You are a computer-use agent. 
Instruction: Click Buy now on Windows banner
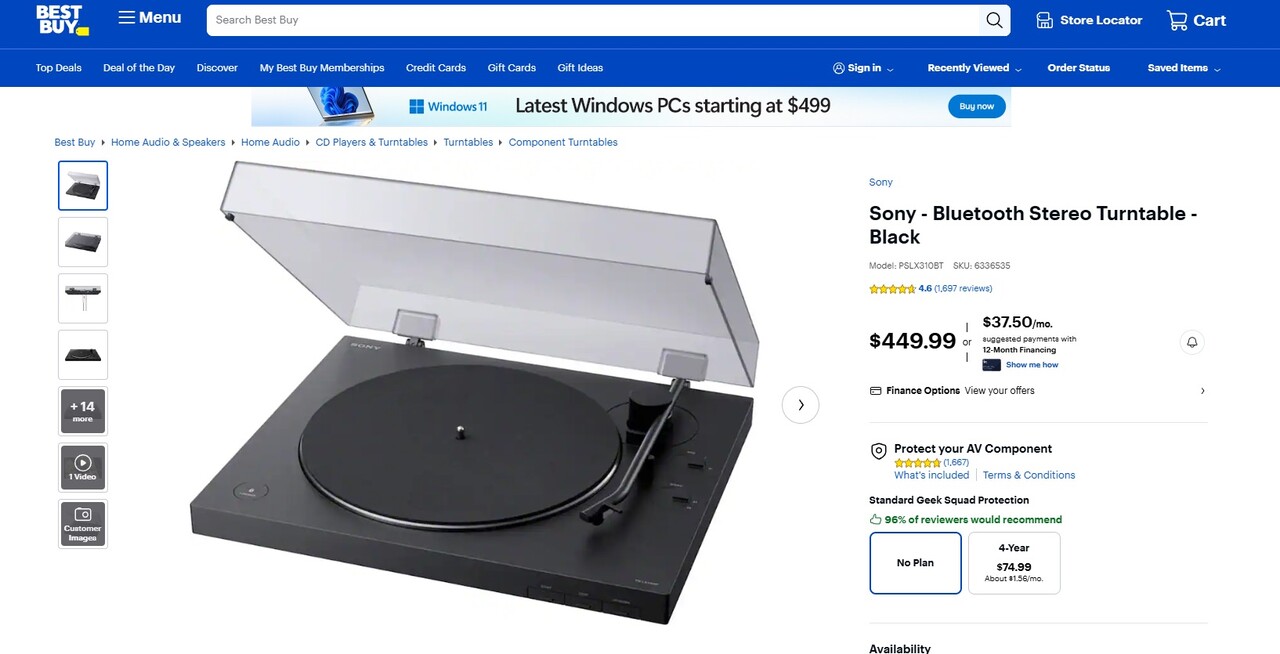tap(977, 106)
